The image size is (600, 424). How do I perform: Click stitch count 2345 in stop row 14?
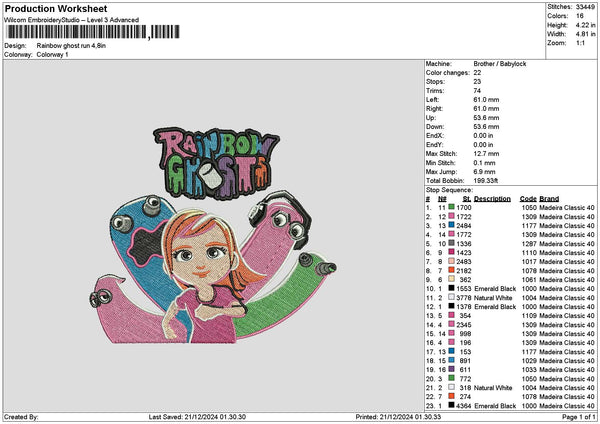tap(464, 325)
